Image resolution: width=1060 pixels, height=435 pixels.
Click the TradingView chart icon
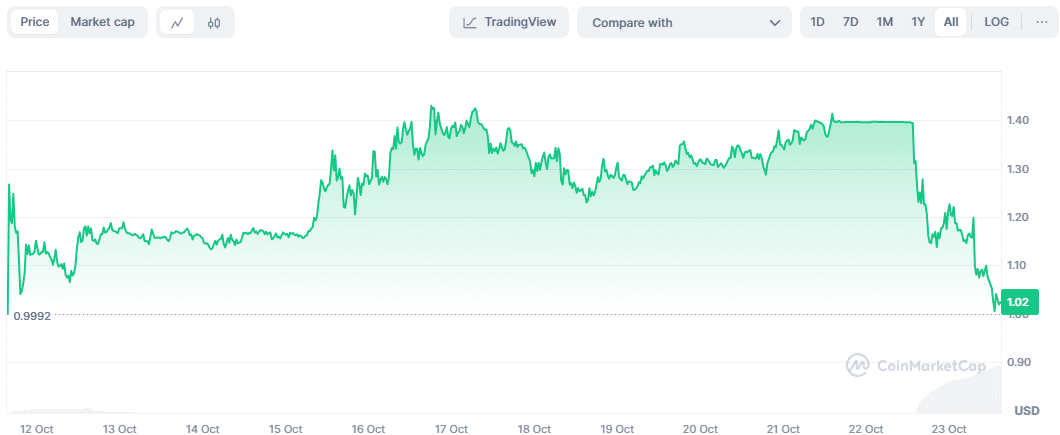coord(469,22)
